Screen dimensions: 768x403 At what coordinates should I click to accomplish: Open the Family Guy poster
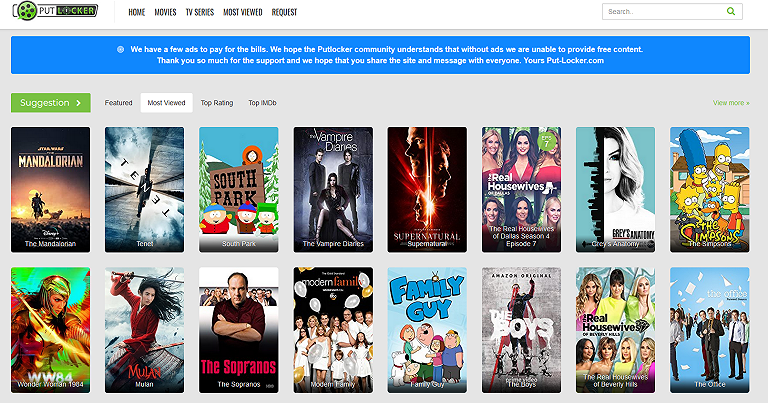pos(426,327)
